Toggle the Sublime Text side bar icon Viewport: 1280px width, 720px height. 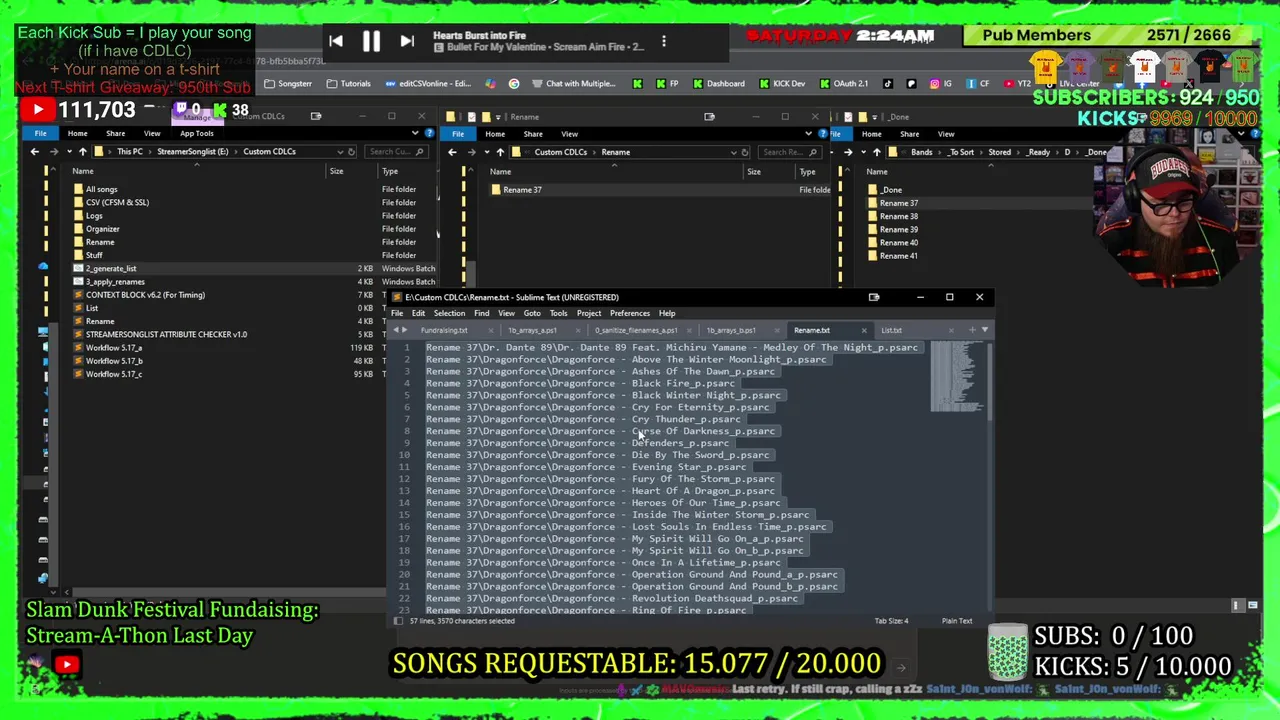pyautogui.click(x=398, y=621)
